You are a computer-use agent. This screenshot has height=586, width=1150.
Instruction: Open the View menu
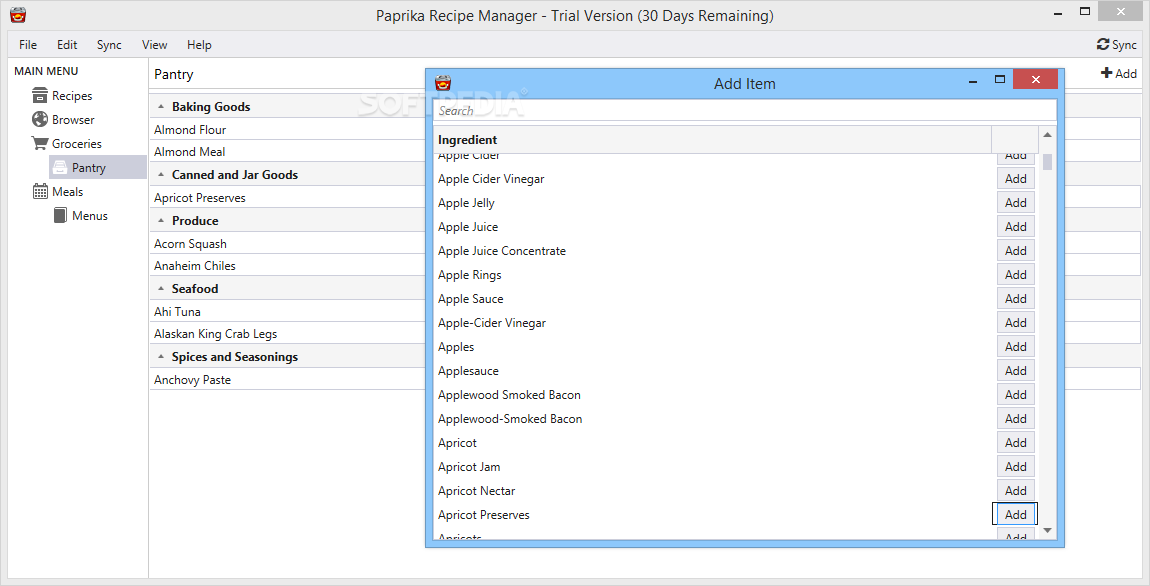(154, 45)
